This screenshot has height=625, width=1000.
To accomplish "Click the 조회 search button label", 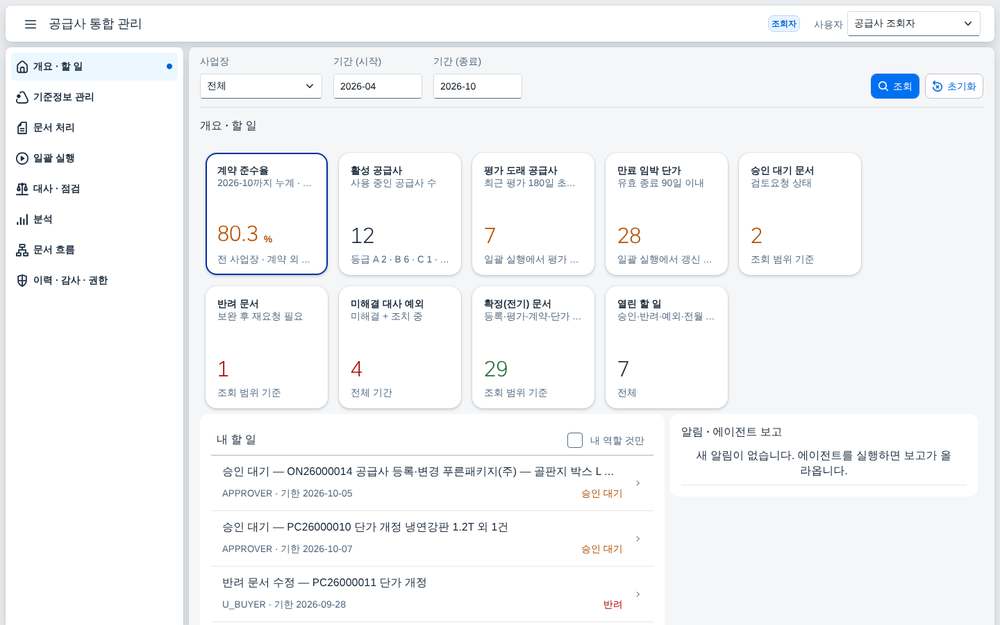I will [x=902, y=86].
